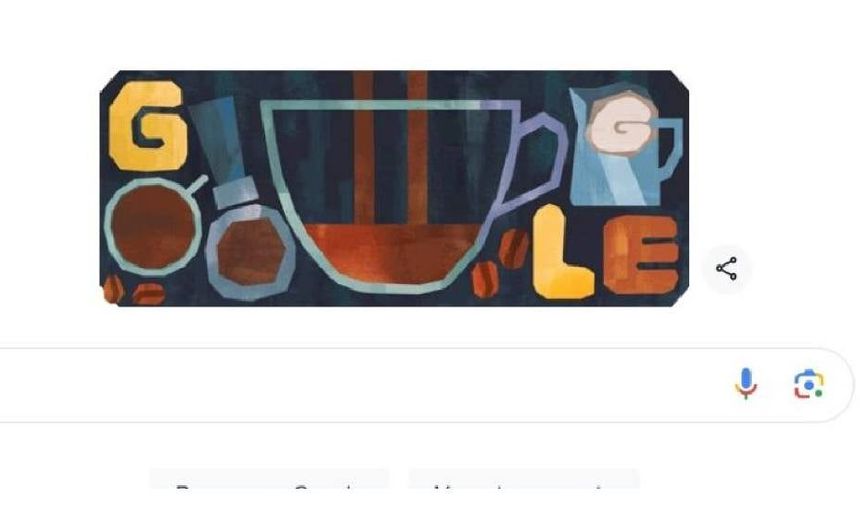Start voice search with the microphone icon
Viewport: 860px width, 528px height.
pyautogui.click(x=745, y=383)
